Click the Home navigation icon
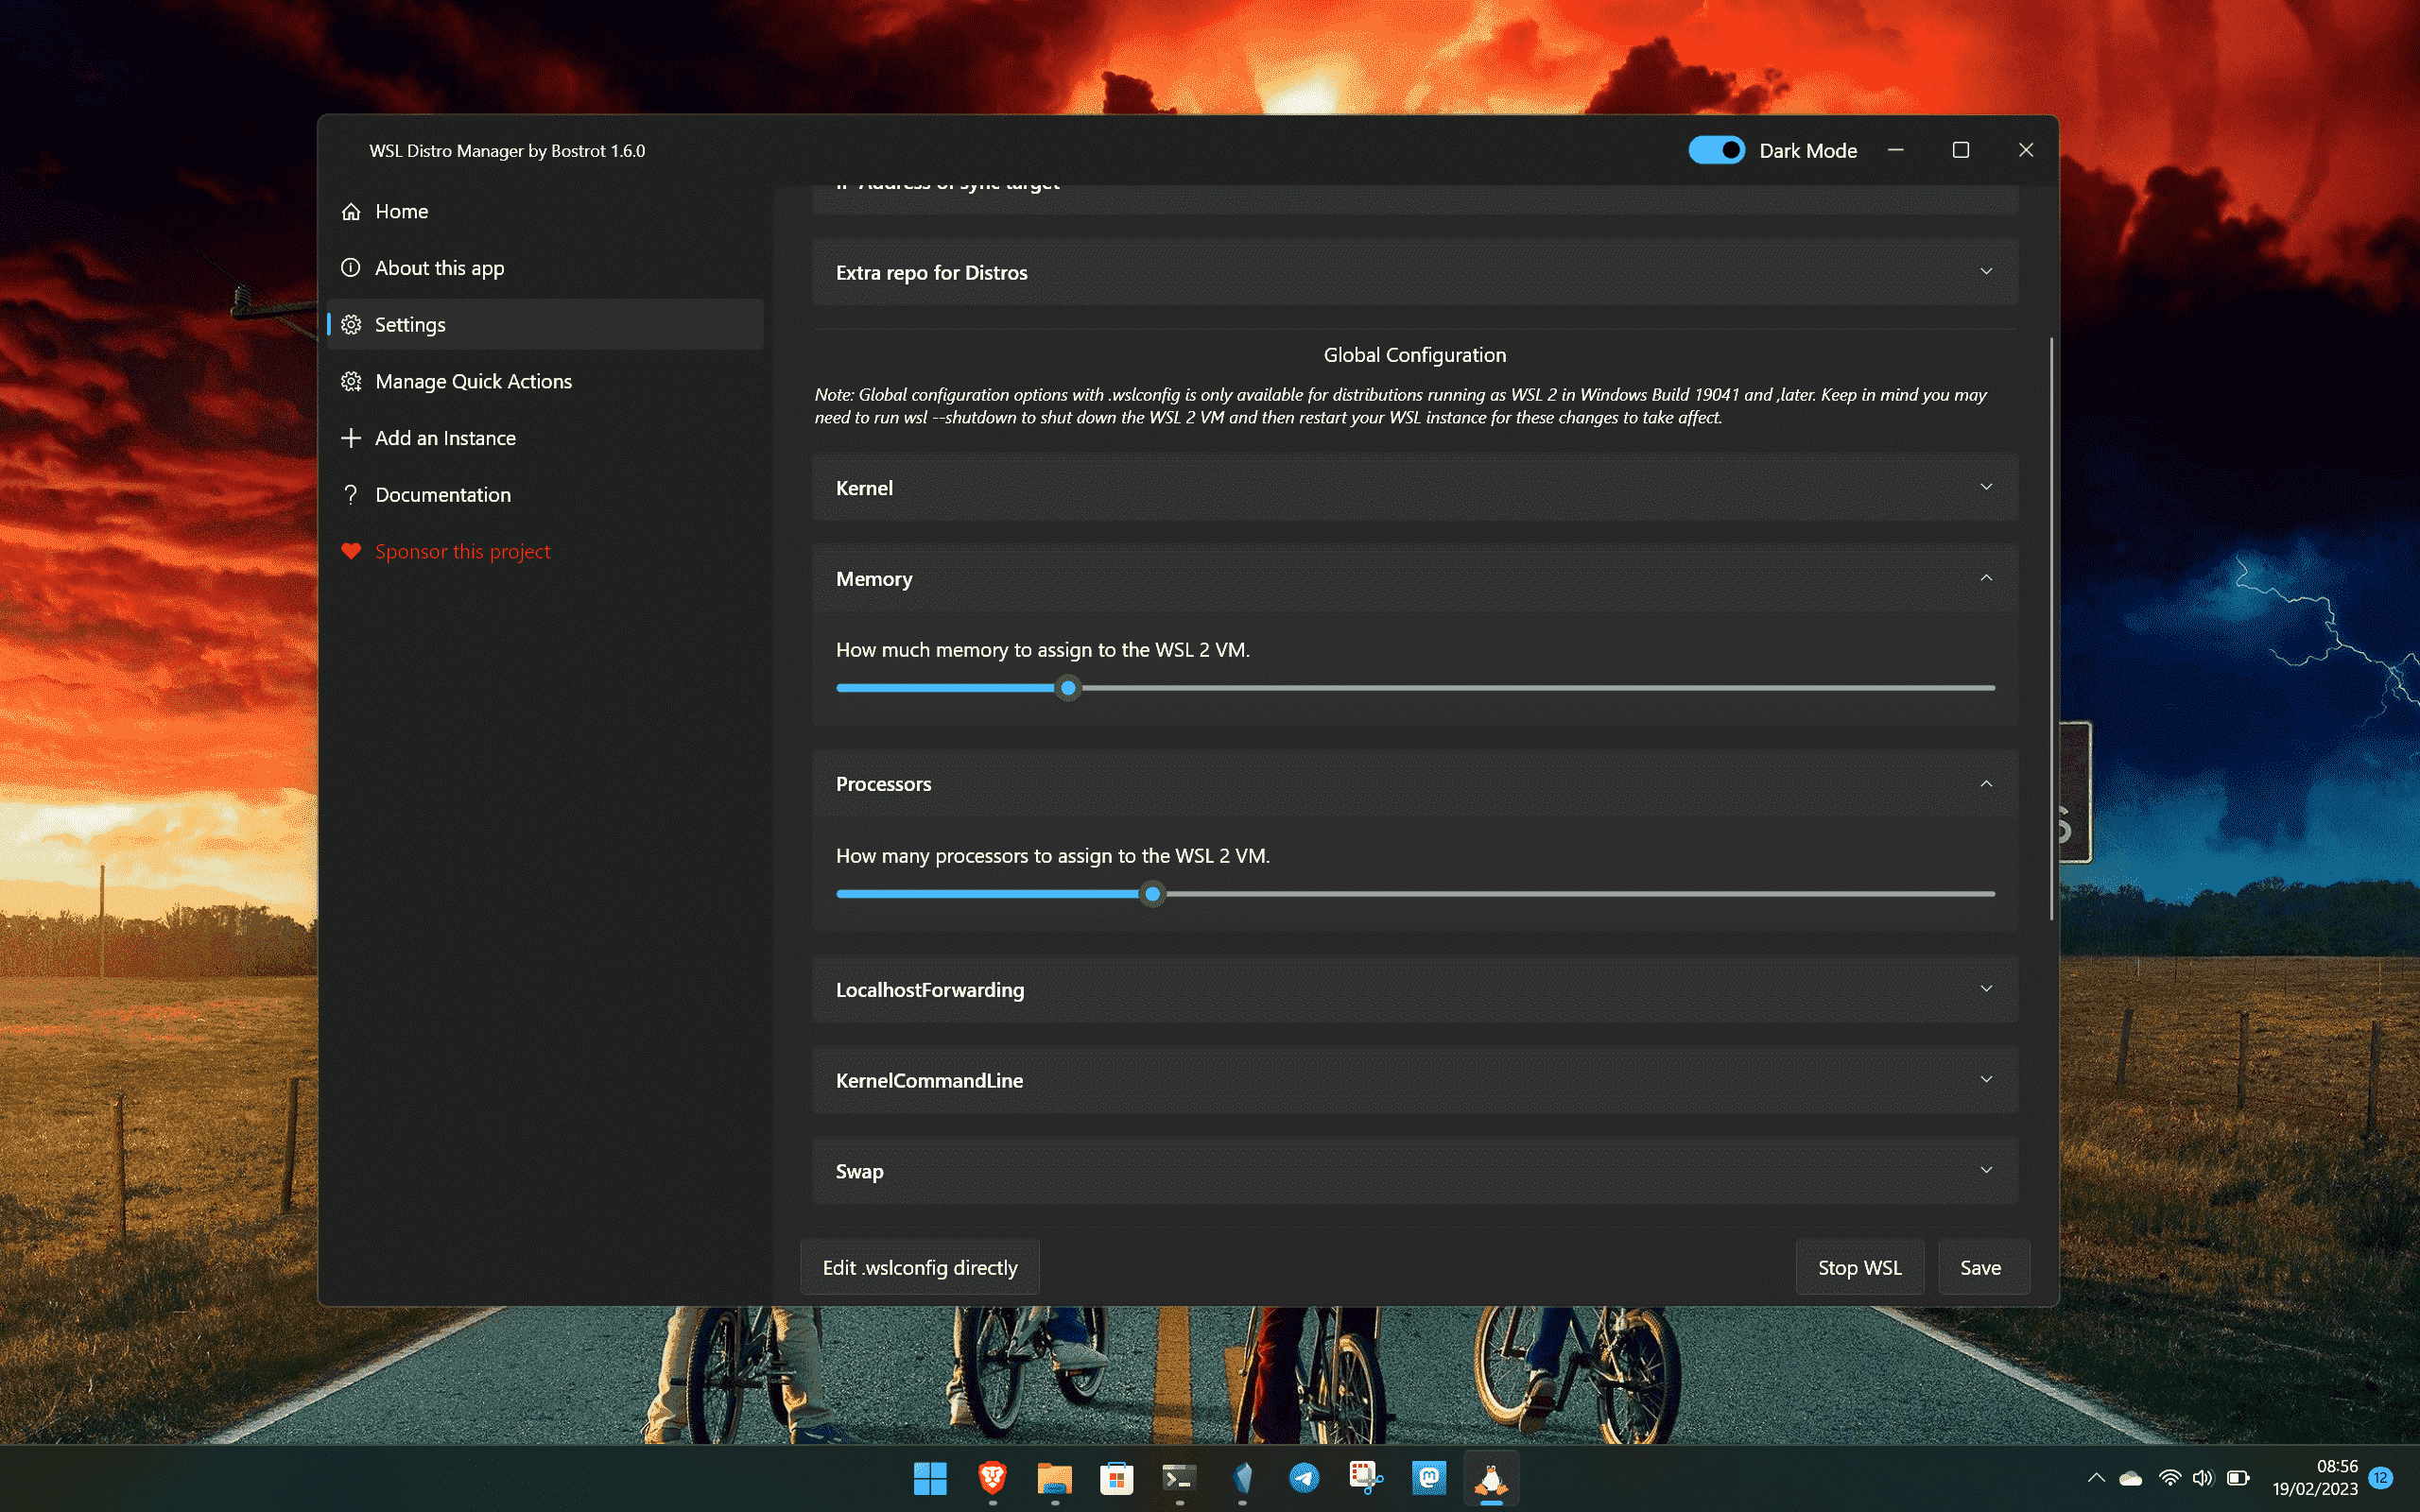Screen dimensions: 2420x1512 pos(352,211)
